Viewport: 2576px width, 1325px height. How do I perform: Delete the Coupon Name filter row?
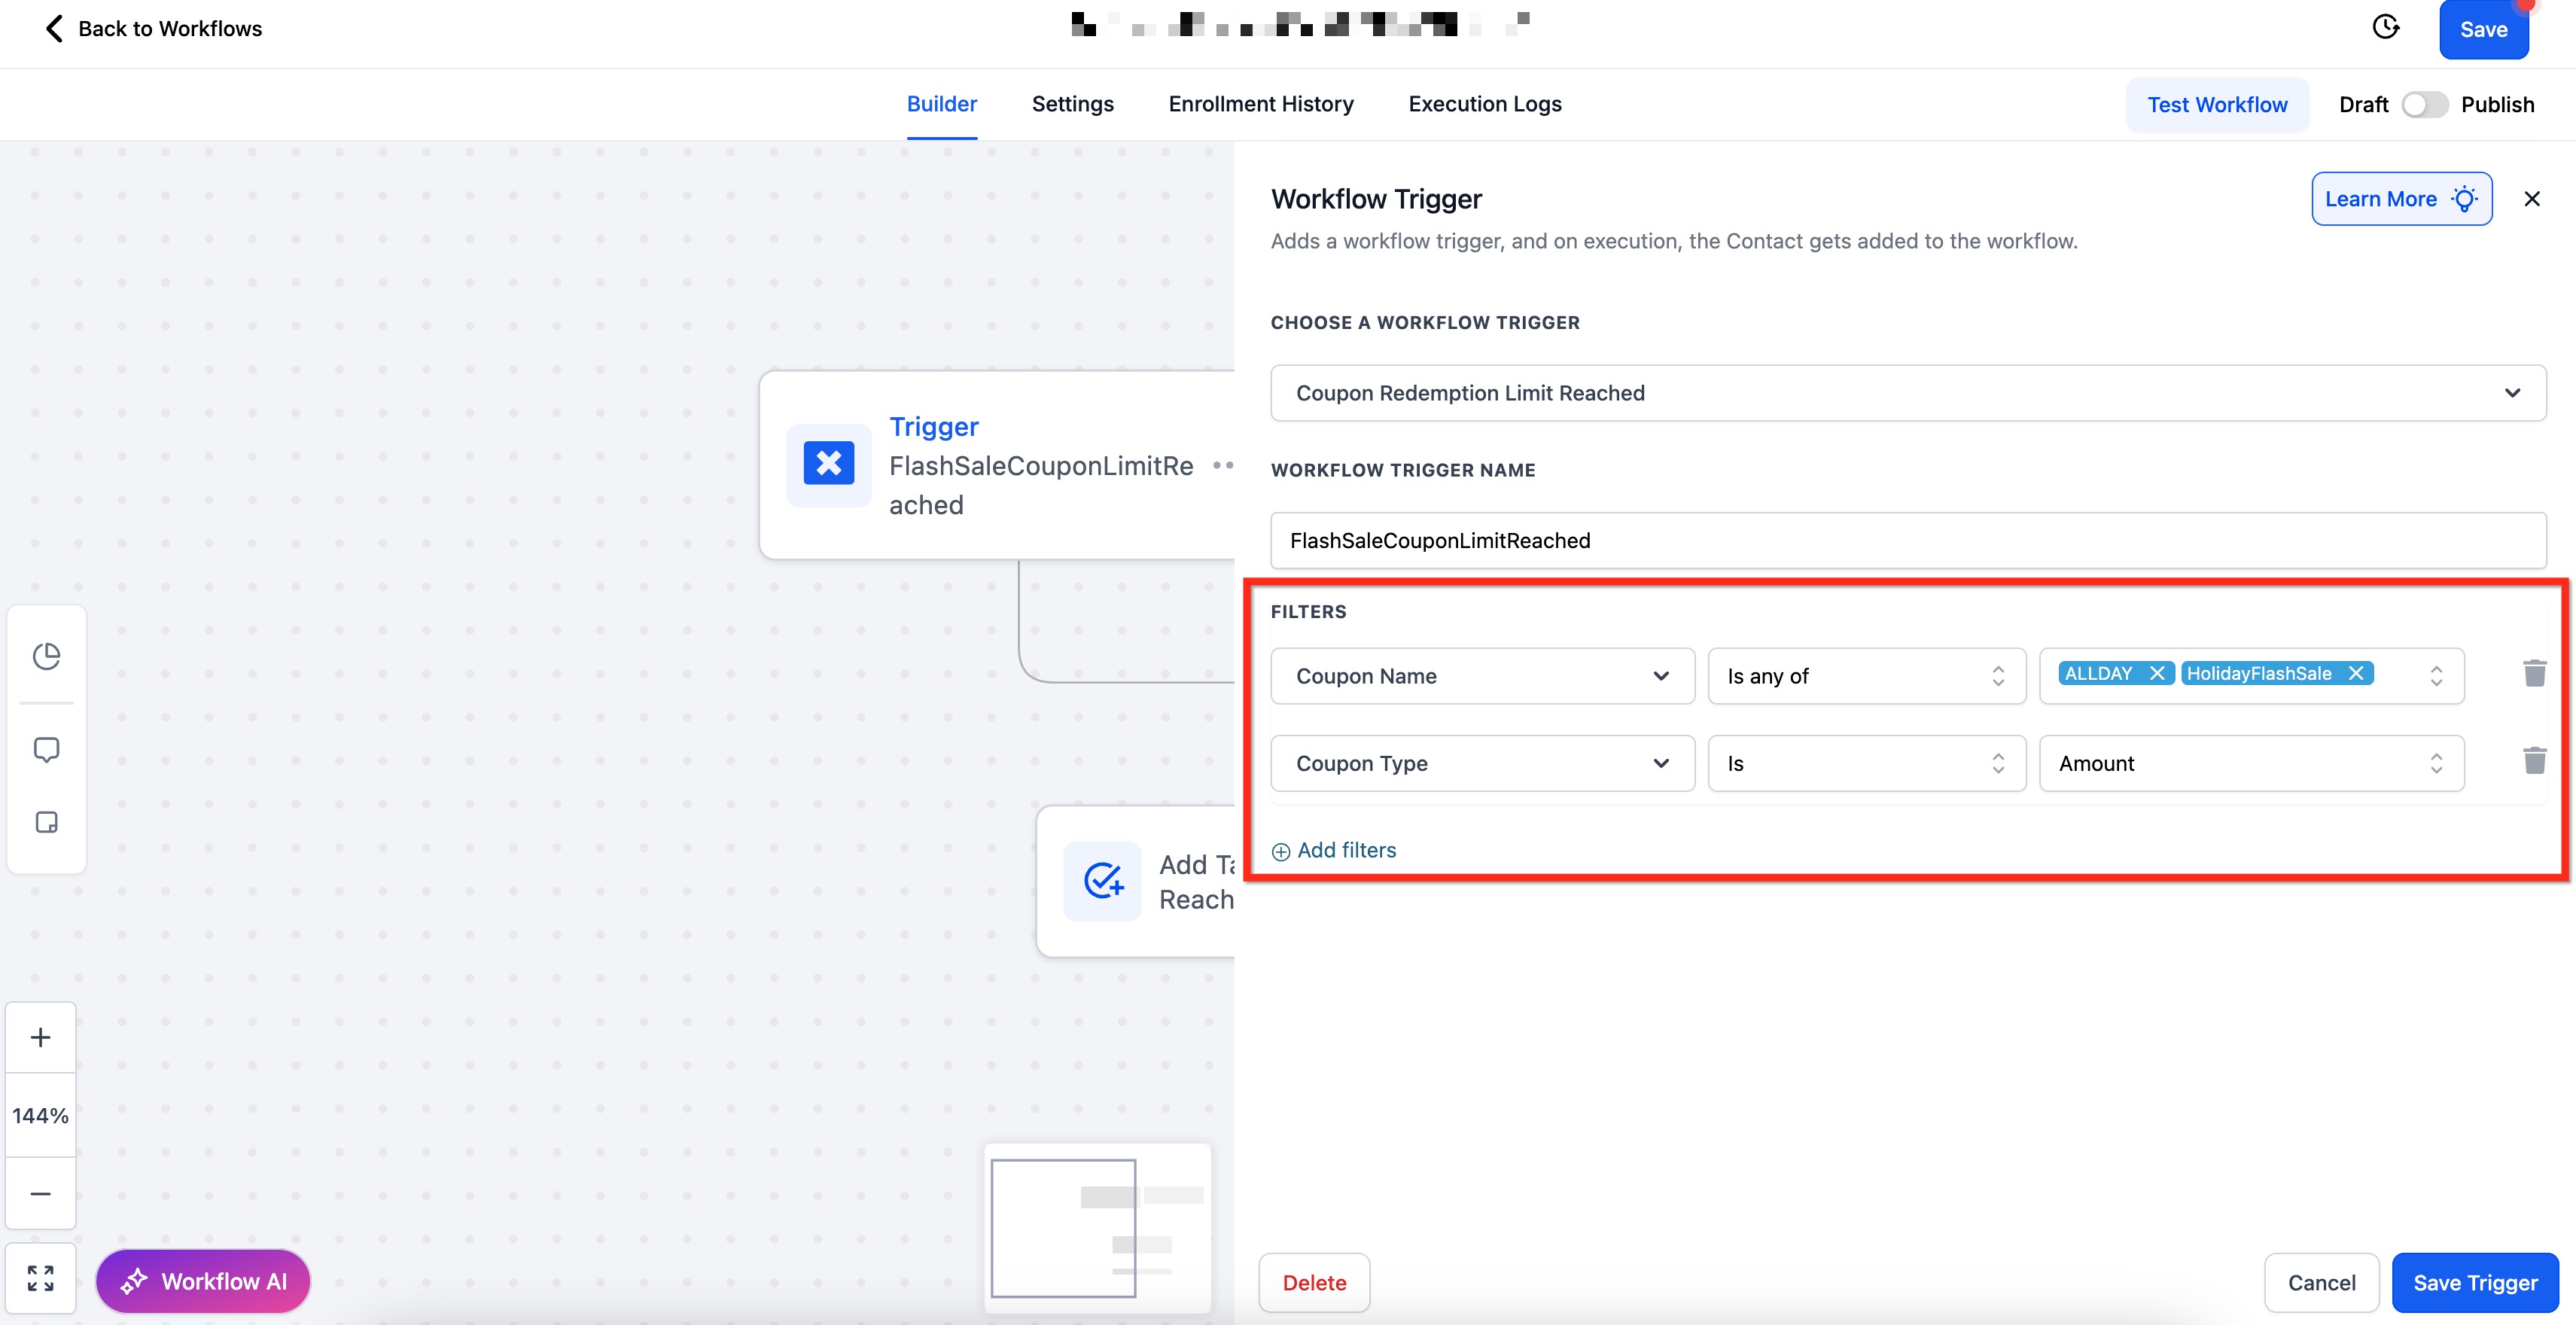[x=2534, y=674]
